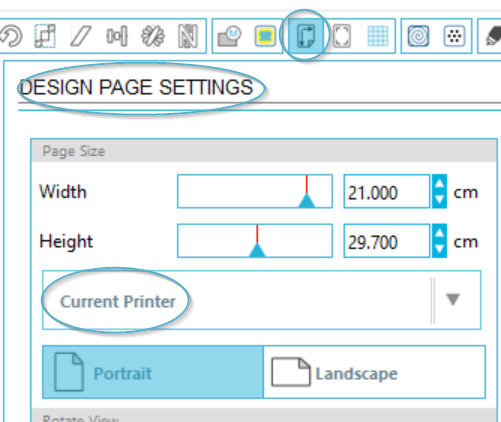This screenshot has width=501, height=422.
Task: Click the Height value field 29.700
Action: [x=387, y=241]
